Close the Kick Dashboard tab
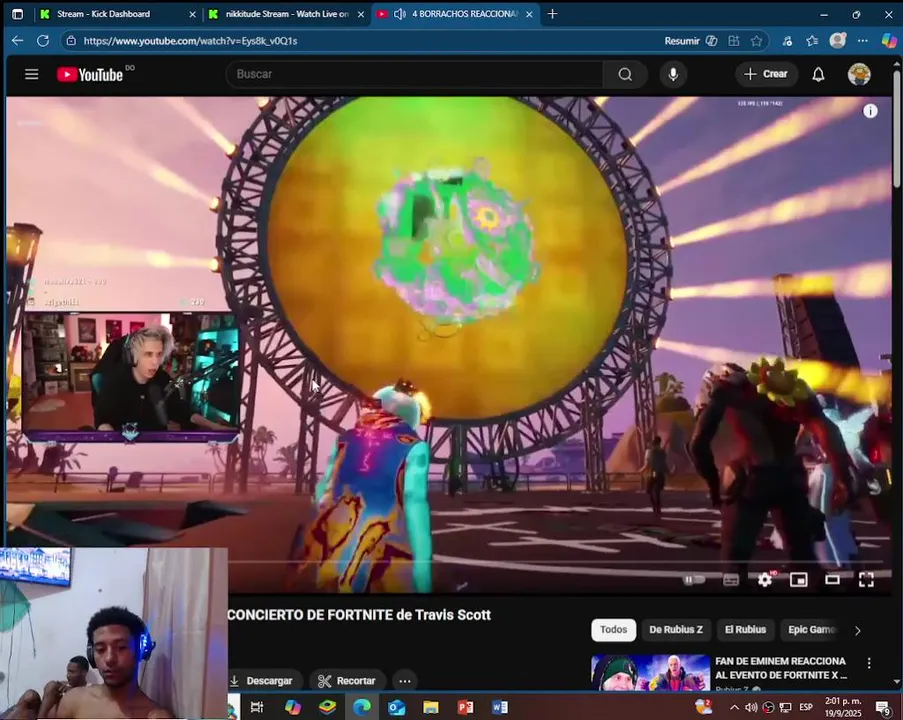Screen dimensions: 903x720 (192, 14)
